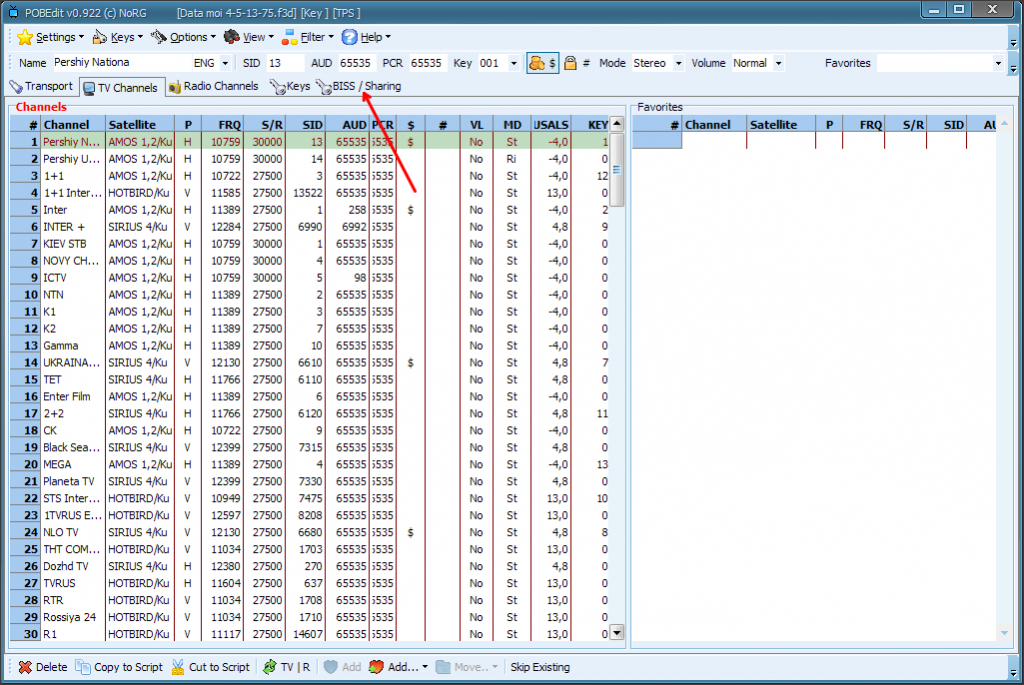This screenshot has height=685, width=1024.
Task: Select the 1+1 Inter... channel row
Action: 309,193
